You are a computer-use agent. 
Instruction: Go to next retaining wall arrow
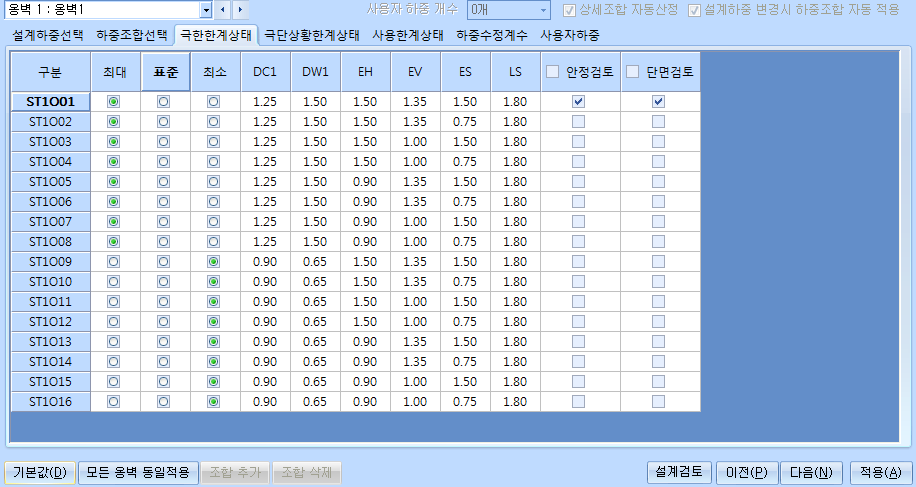click(x=241, y=10)
